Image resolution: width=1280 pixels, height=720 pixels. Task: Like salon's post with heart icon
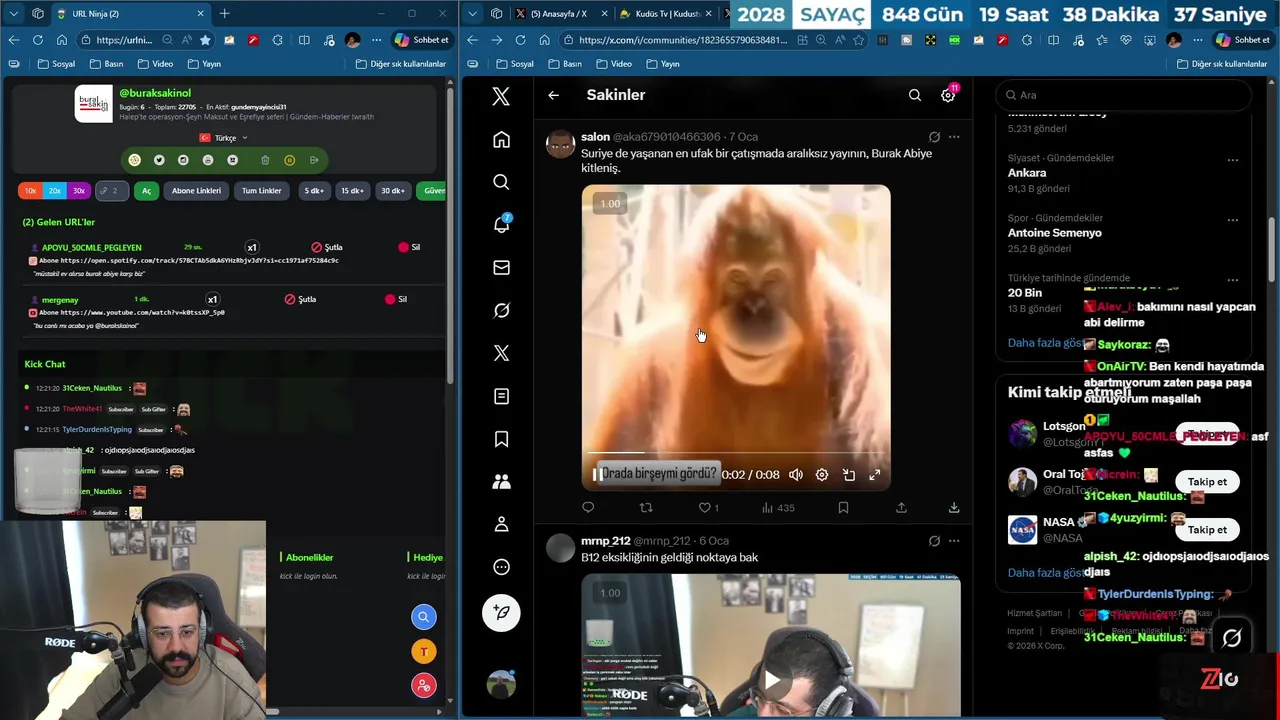[704, 508]
